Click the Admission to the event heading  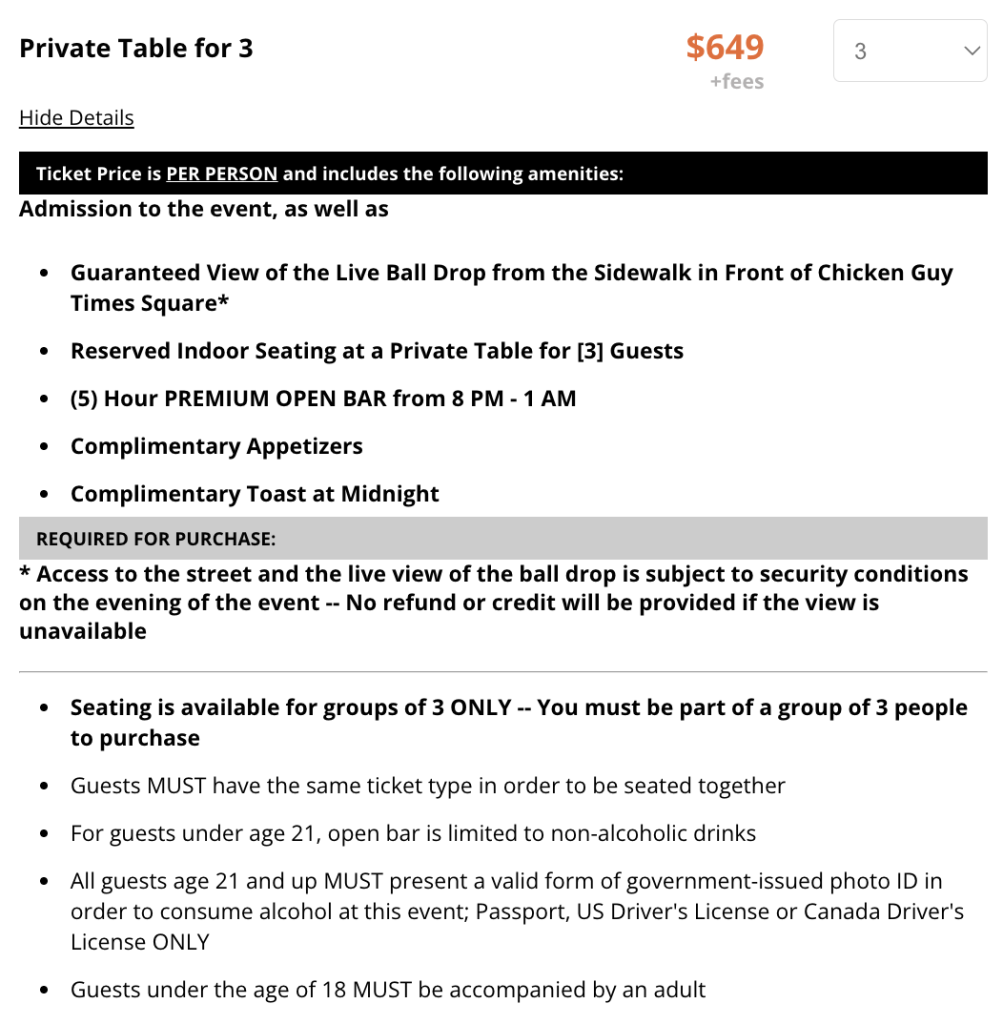[x=204, y=209]
